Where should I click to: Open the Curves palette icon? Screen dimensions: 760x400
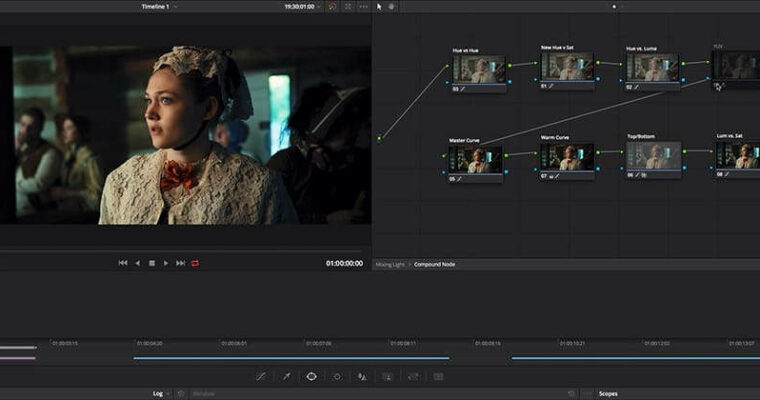pos(261,376)
